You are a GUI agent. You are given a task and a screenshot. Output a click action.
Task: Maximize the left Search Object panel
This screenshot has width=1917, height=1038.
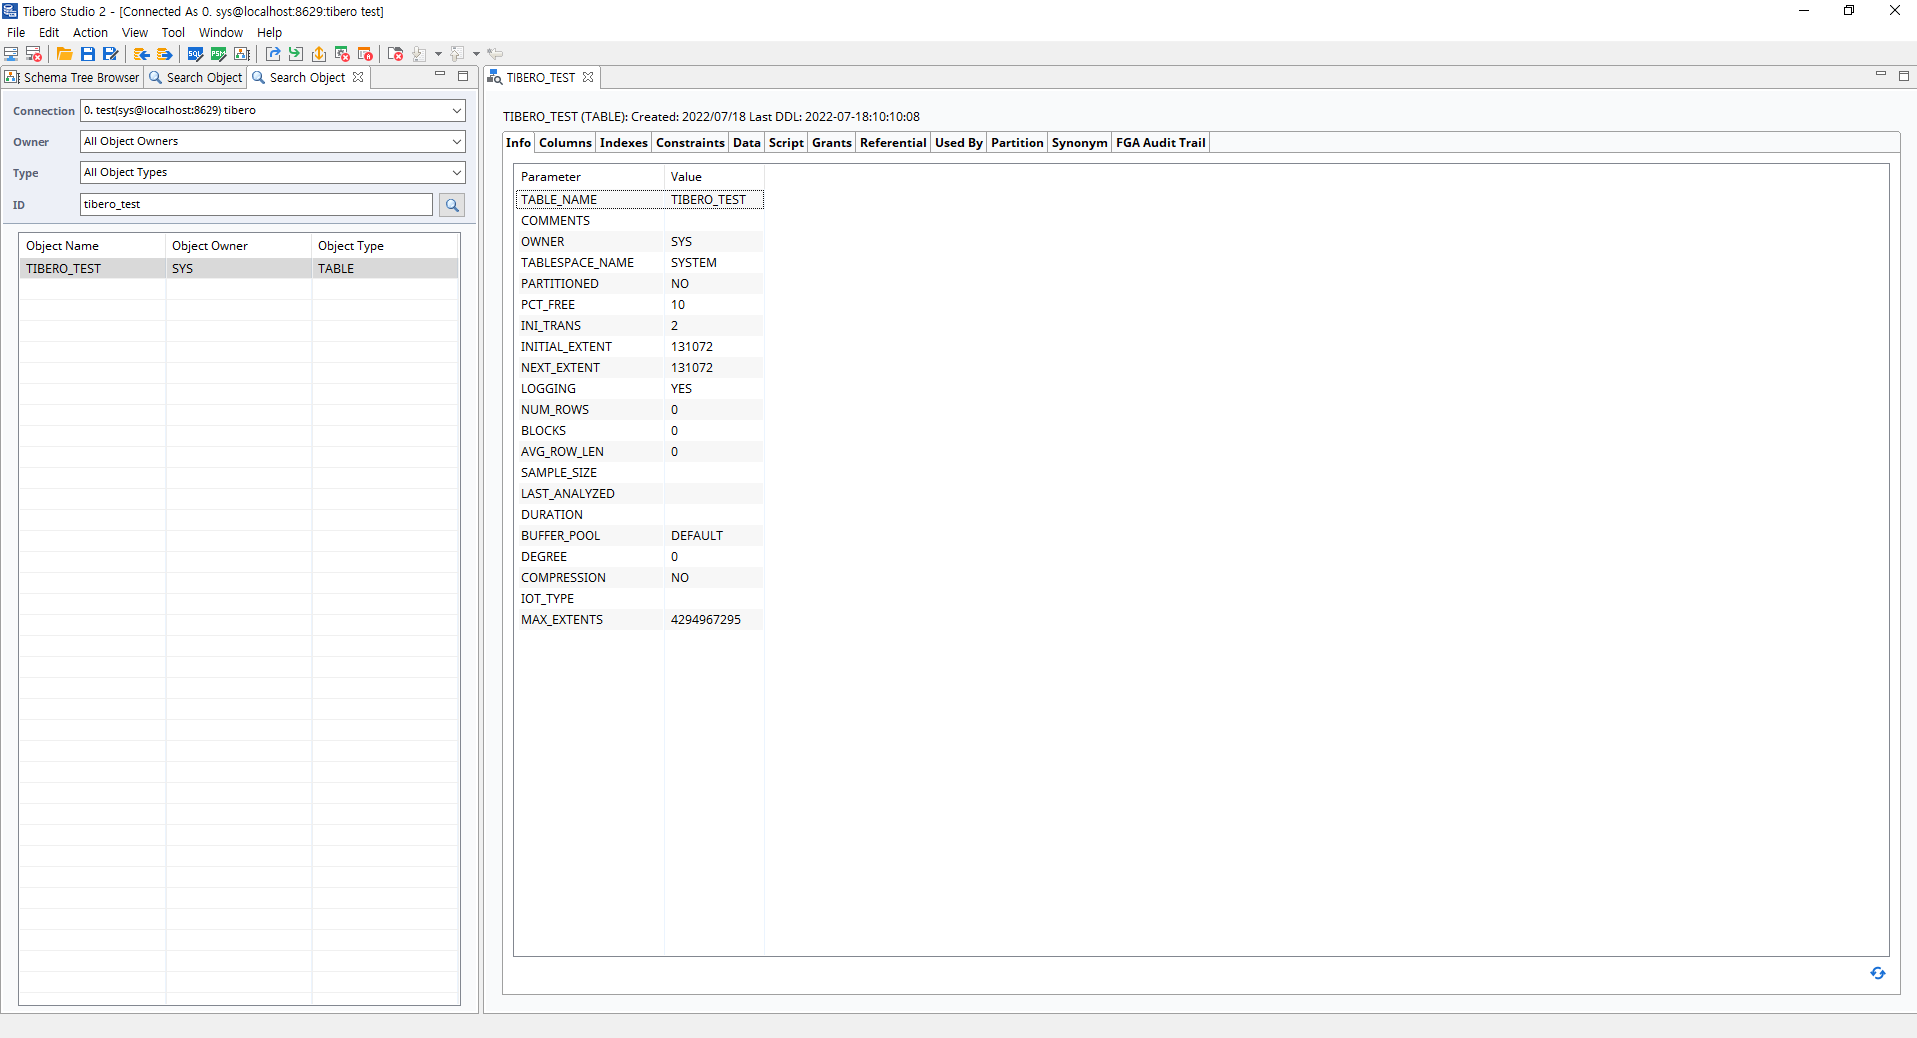click(x=463, y=75)
